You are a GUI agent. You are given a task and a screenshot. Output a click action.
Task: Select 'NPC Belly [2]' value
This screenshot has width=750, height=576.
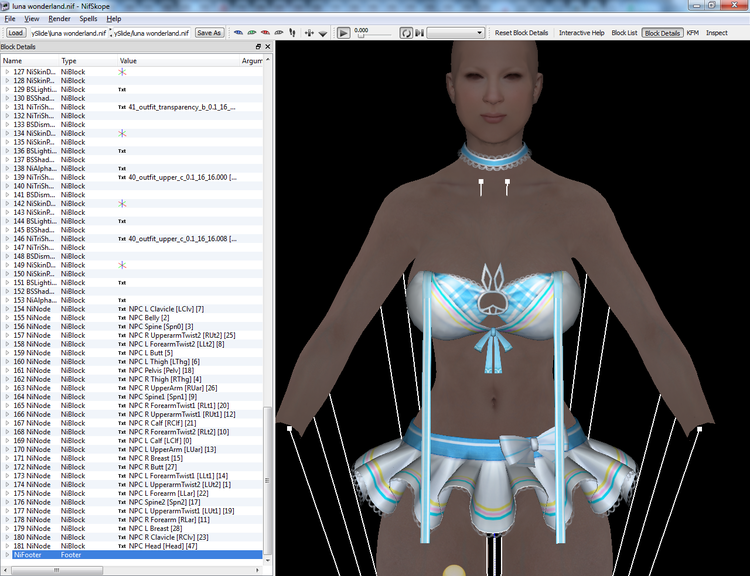(x=149, y=318)
